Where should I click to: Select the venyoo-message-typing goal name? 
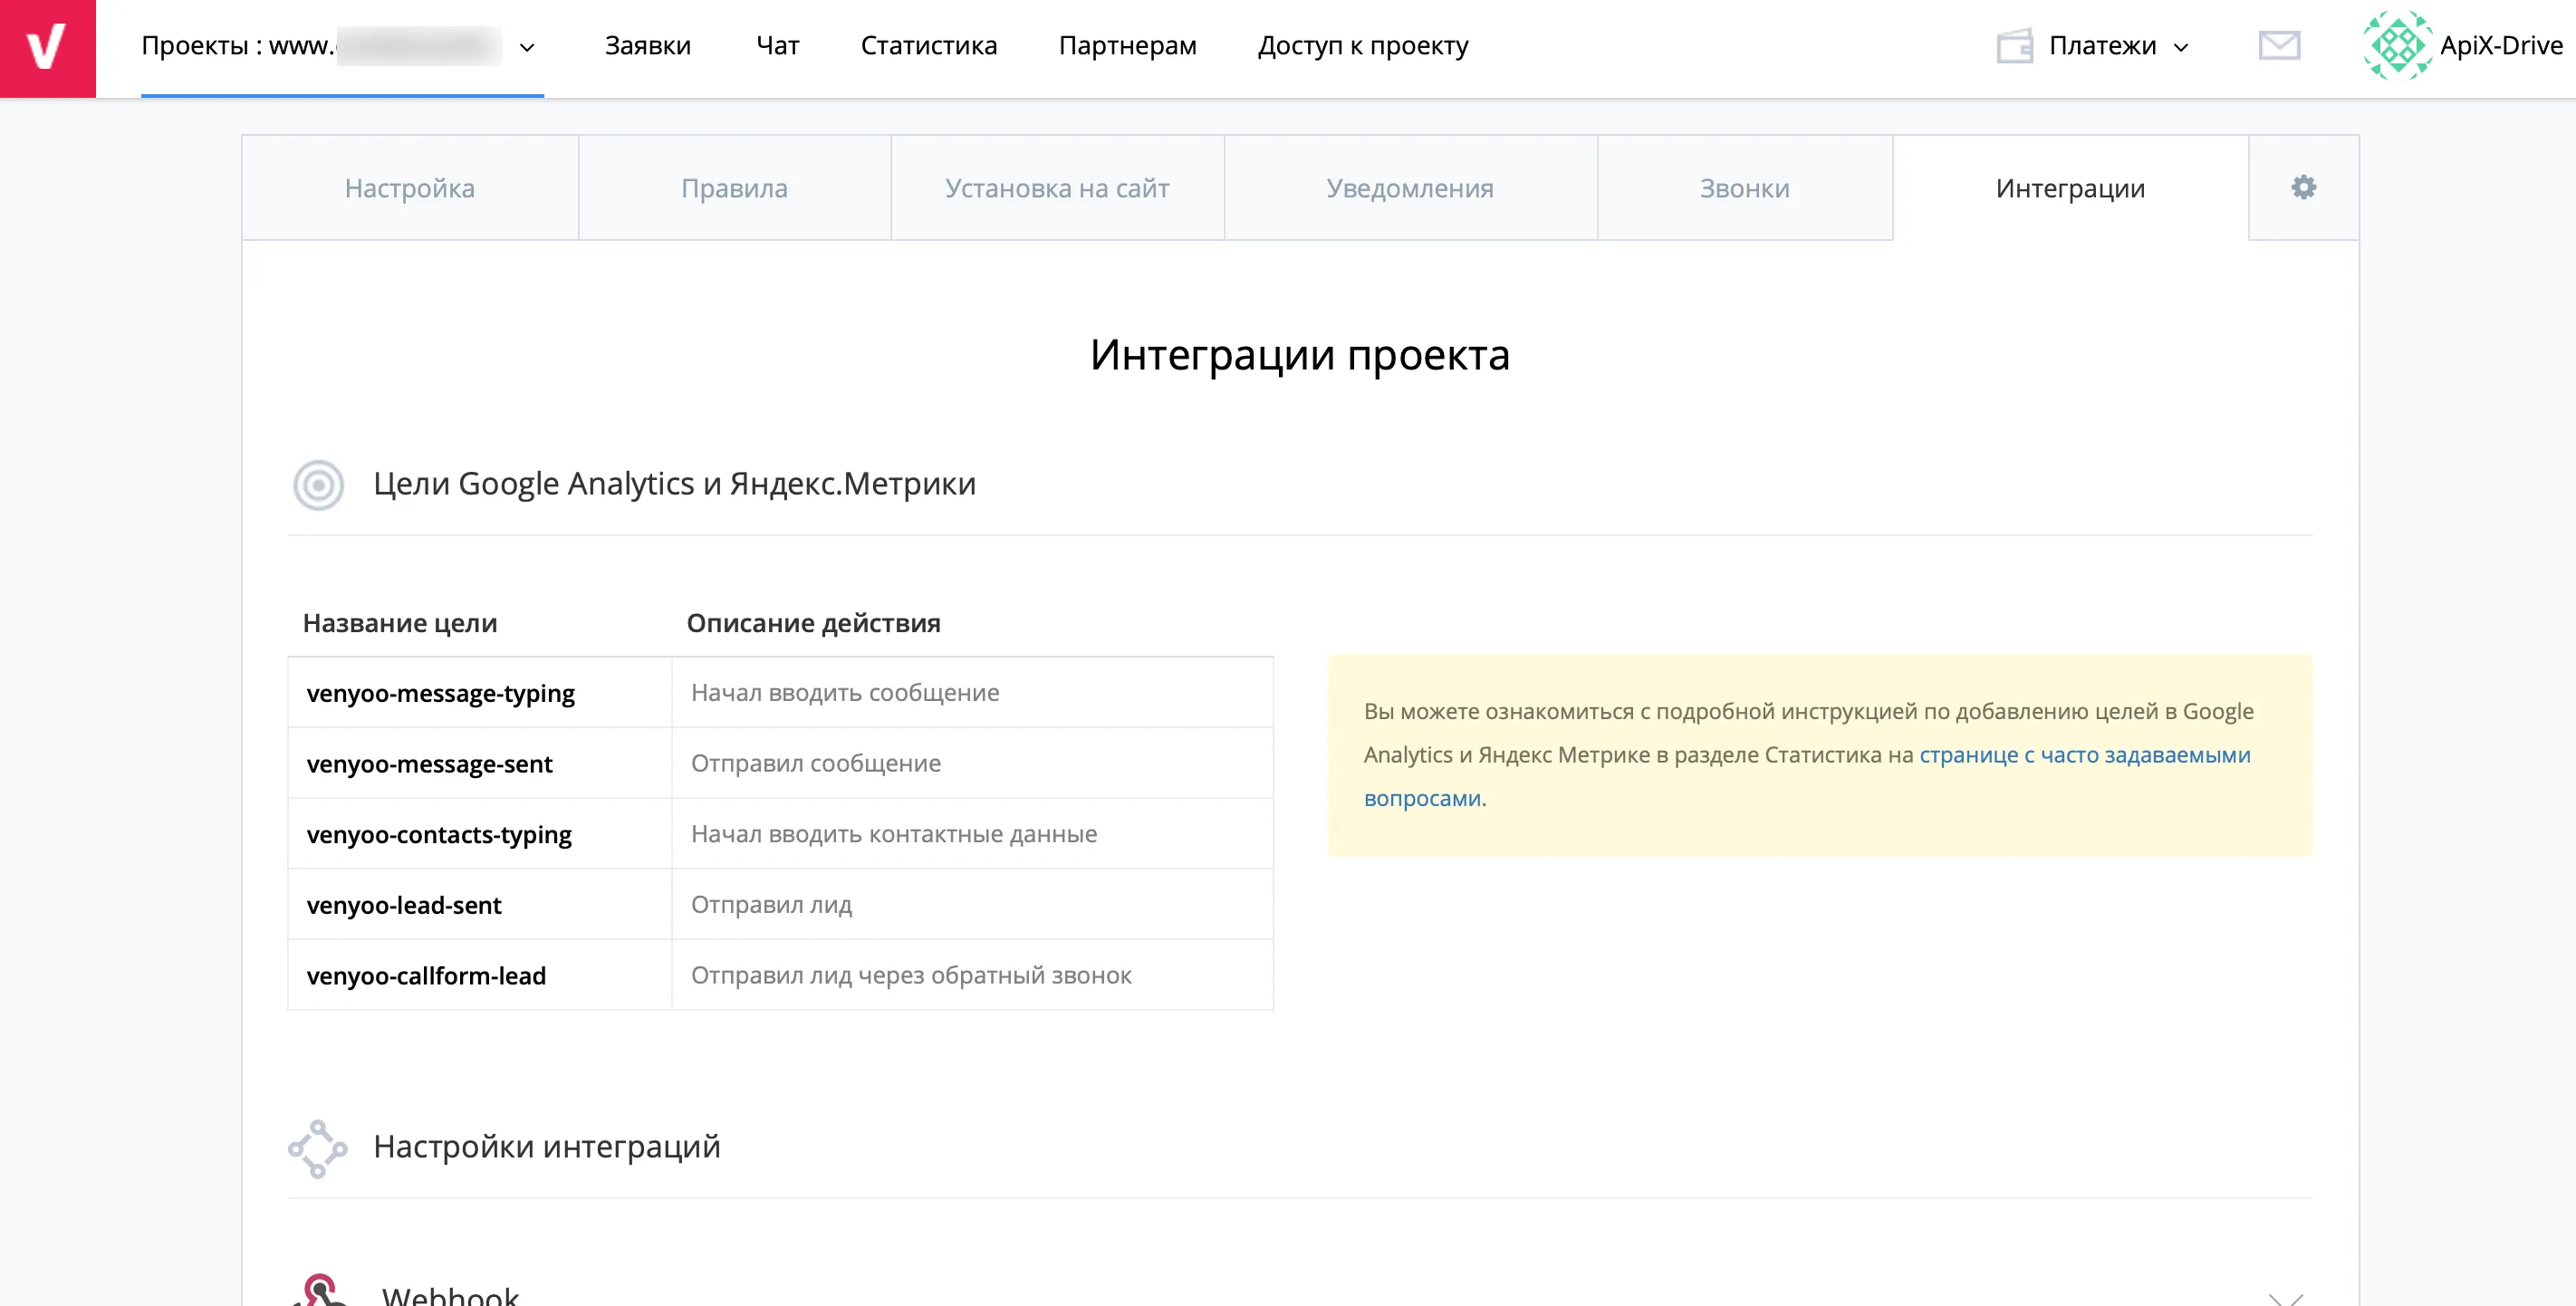441,693
